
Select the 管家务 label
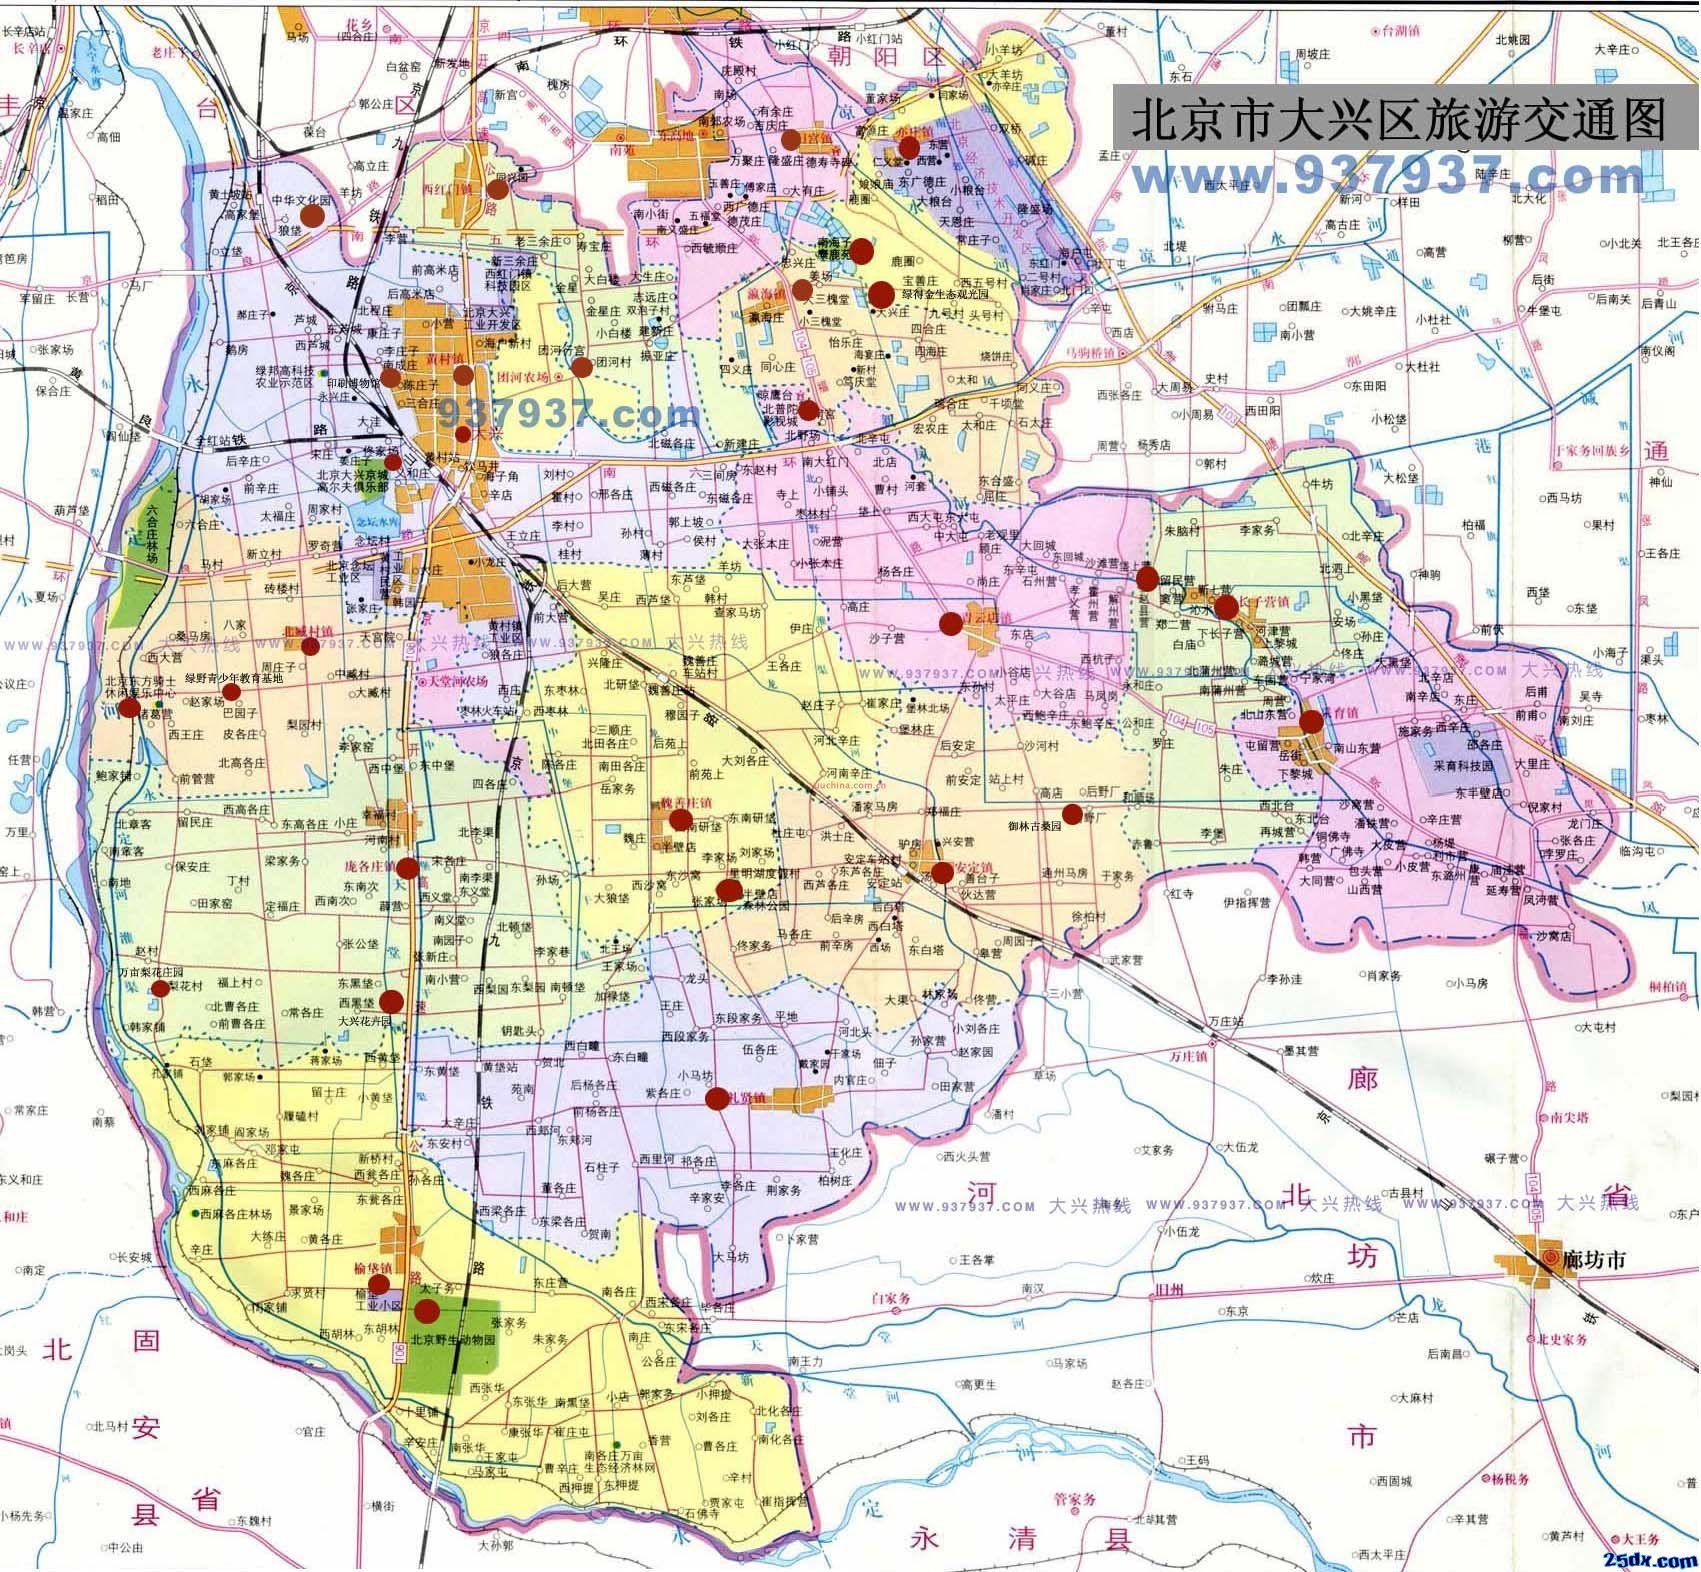tap(1076, 1499)
